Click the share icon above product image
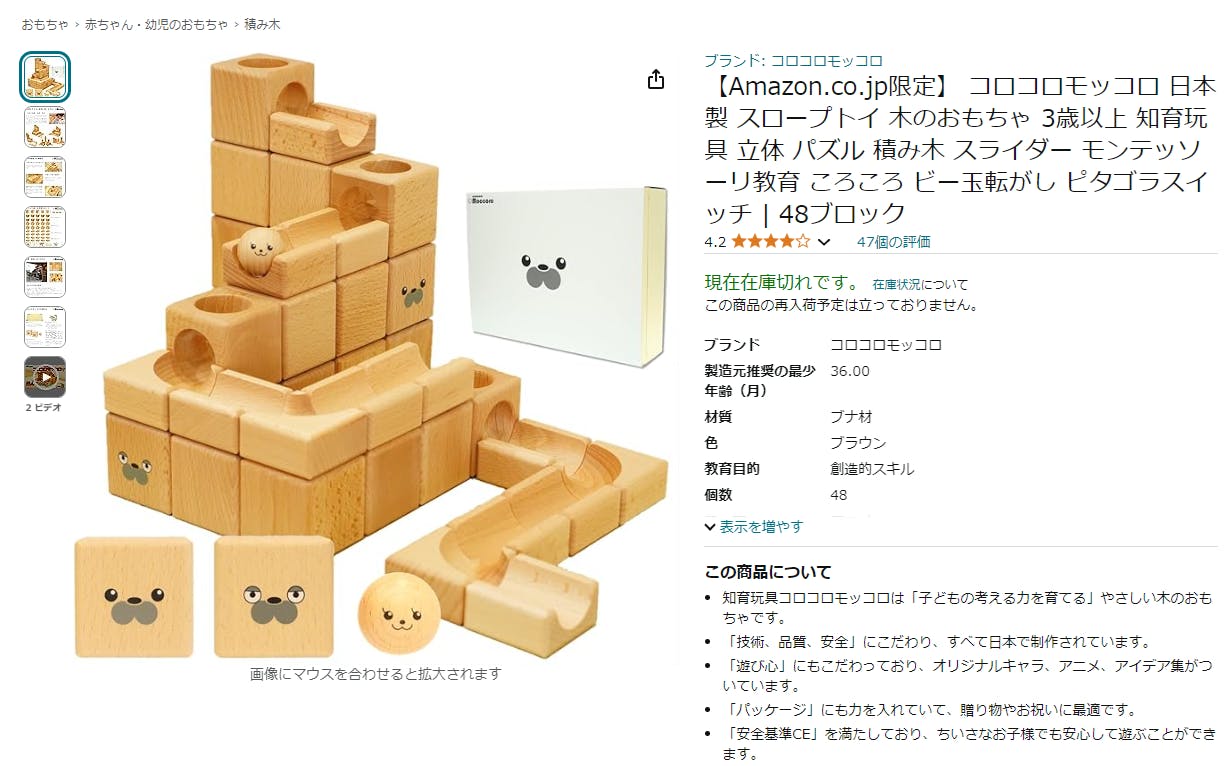The image size is (1228, 766). (656, 80)
